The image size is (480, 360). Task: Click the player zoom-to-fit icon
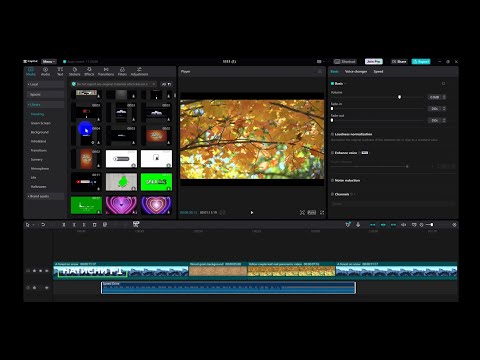(x=302, y=212)
